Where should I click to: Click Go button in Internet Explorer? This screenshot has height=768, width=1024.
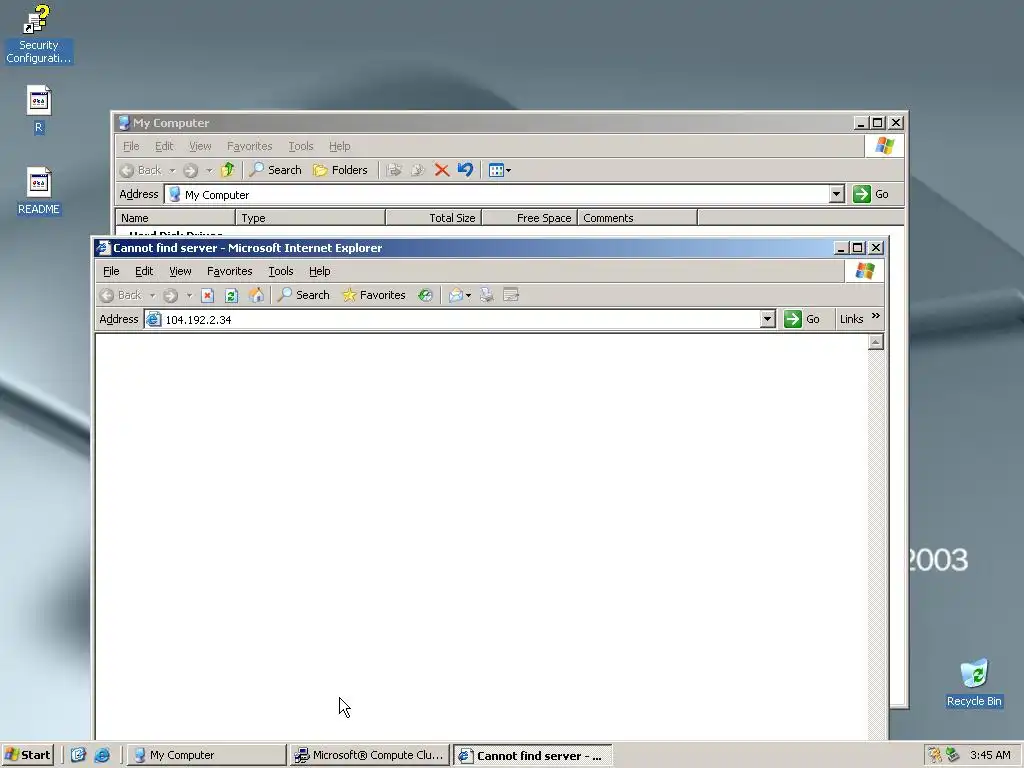[802, 319]
